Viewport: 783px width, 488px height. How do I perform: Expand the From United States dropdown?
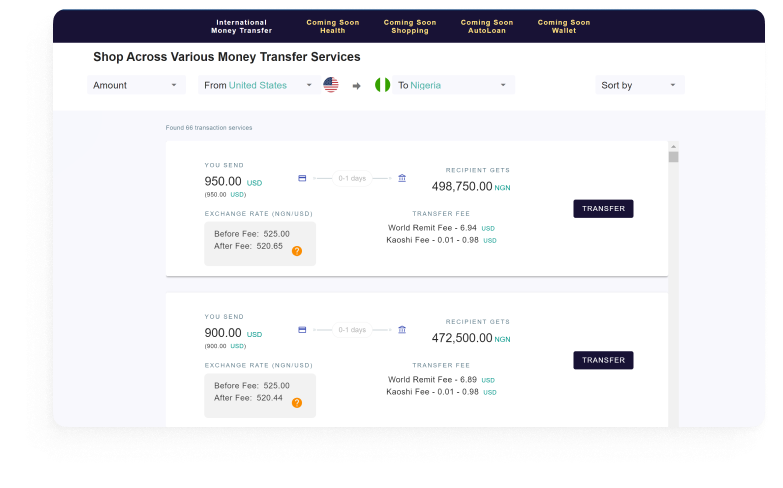pos(258,85)
